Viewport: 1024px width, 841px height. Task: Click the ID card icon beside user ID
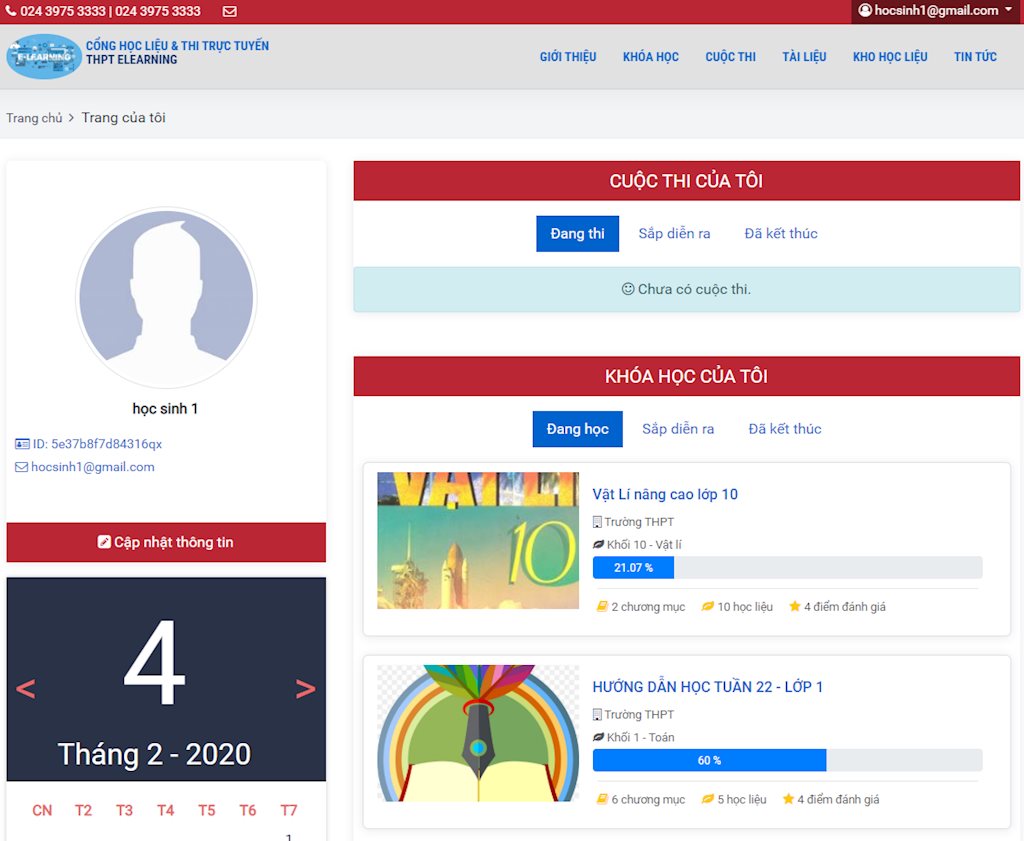(x=22, y=444)
